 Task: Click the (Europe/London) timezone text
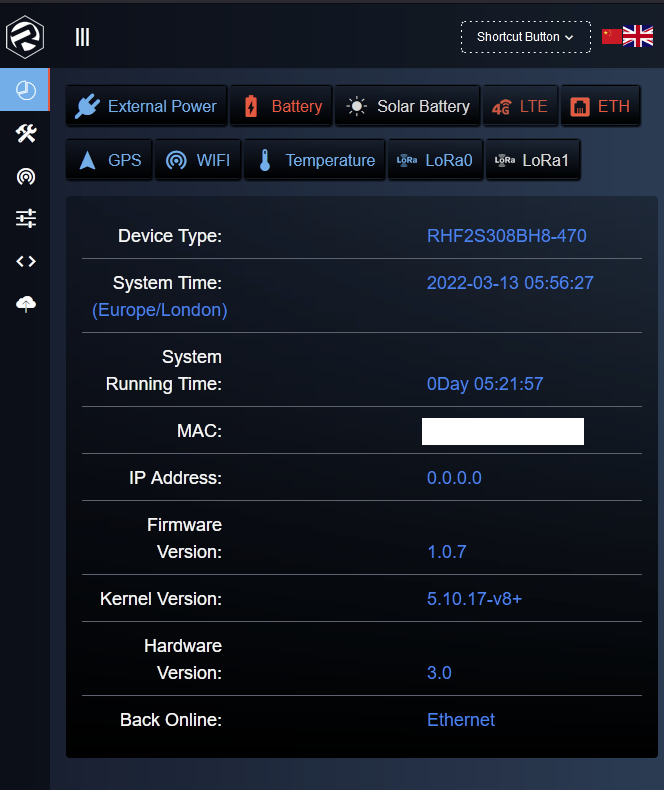point(160,310)
